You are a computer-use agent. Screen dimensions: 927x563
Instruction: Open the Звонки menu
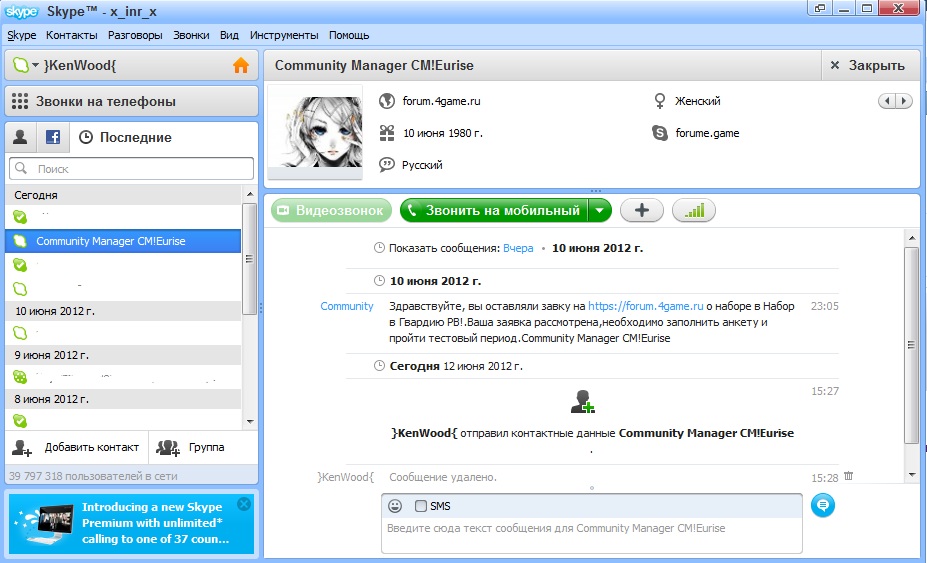pos(191,35)
